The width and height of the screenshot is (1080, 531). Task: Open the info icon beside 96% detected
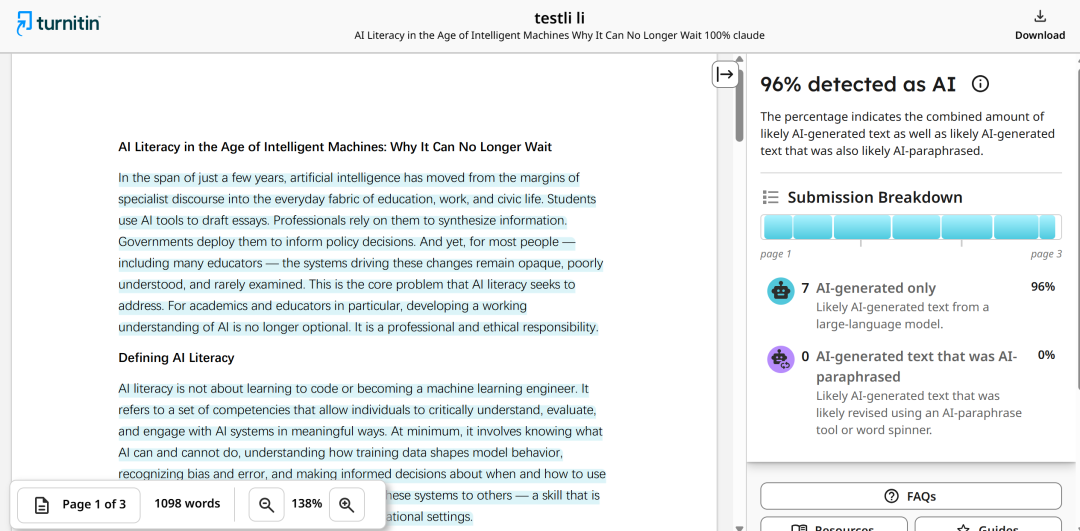[980, 84]
